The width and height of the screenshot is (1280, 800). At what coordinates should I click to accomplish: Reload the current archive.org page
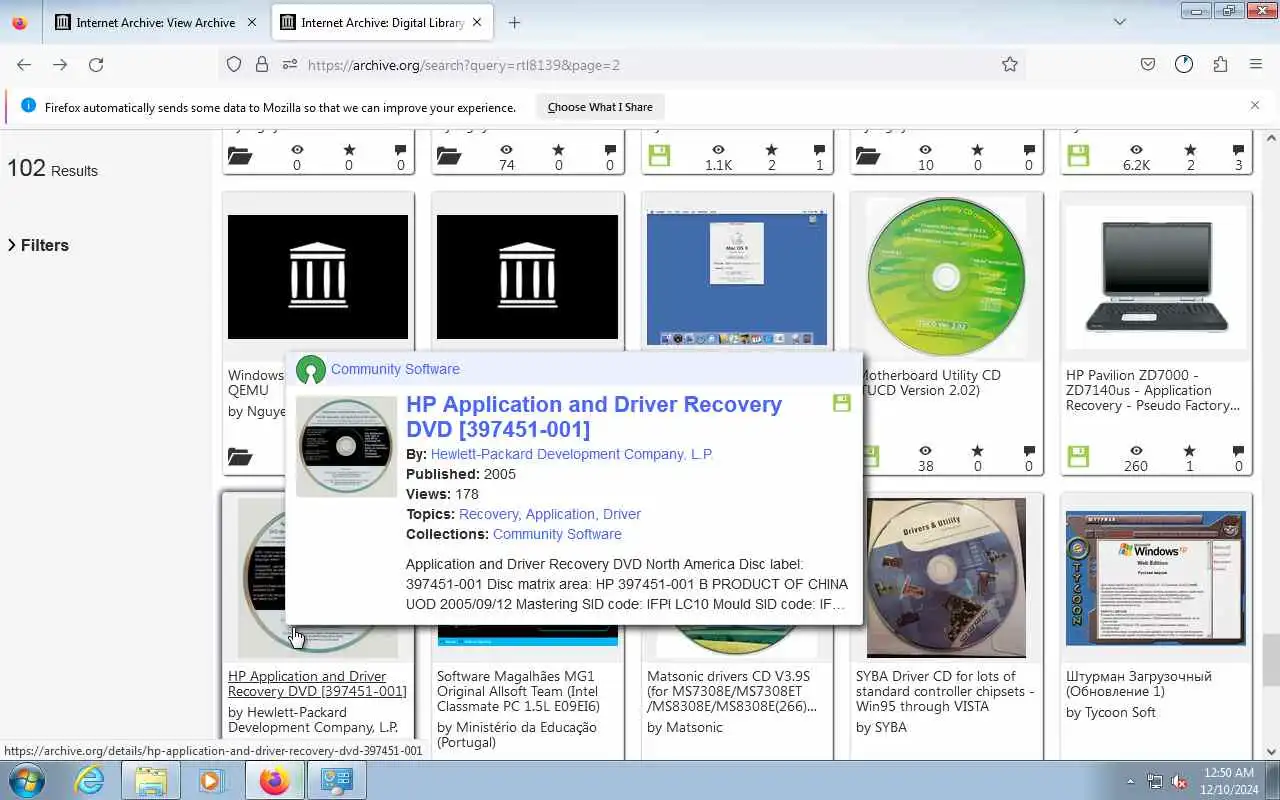coord(96,64)
